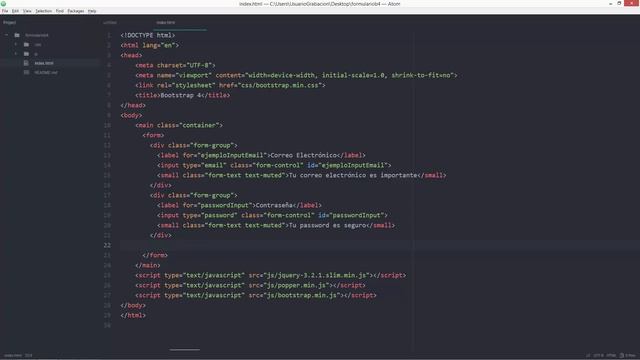Click the Atom app icon in title bar
Image resolution: width=640 pixels, height=360 pixels.
3,4
